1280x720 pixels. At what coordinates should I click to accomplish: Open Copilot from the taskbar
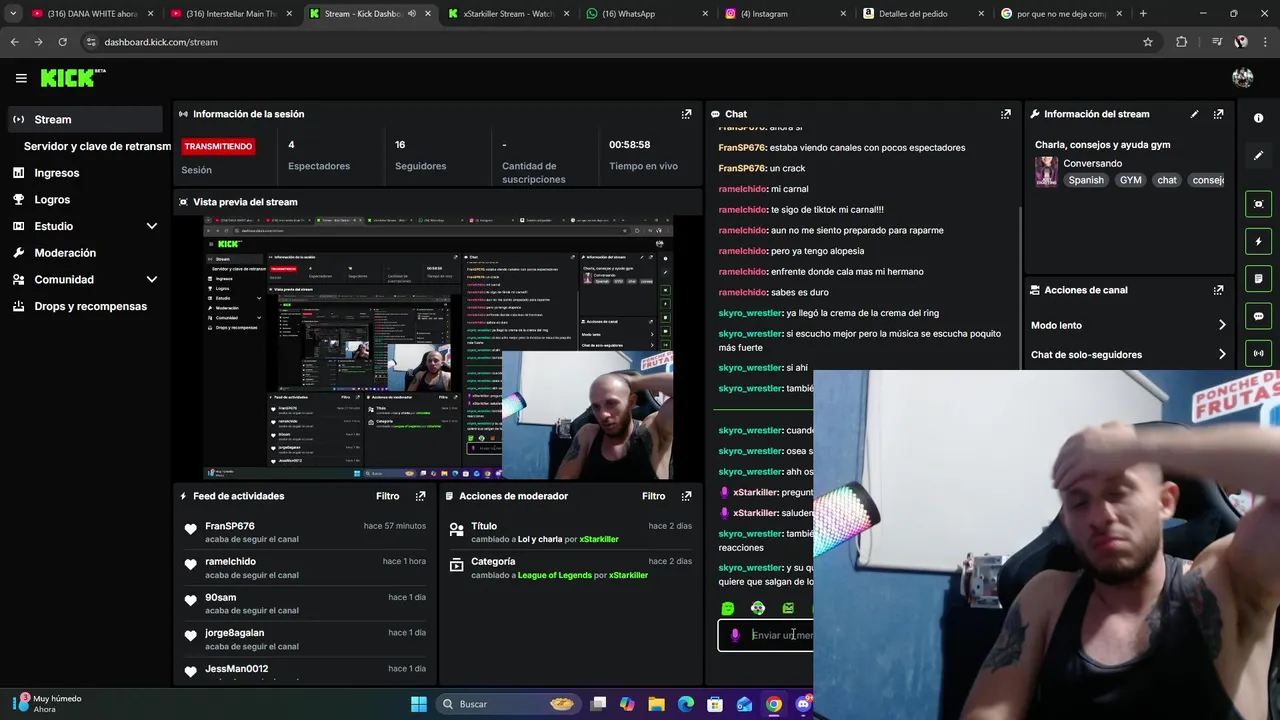point(627,704)
